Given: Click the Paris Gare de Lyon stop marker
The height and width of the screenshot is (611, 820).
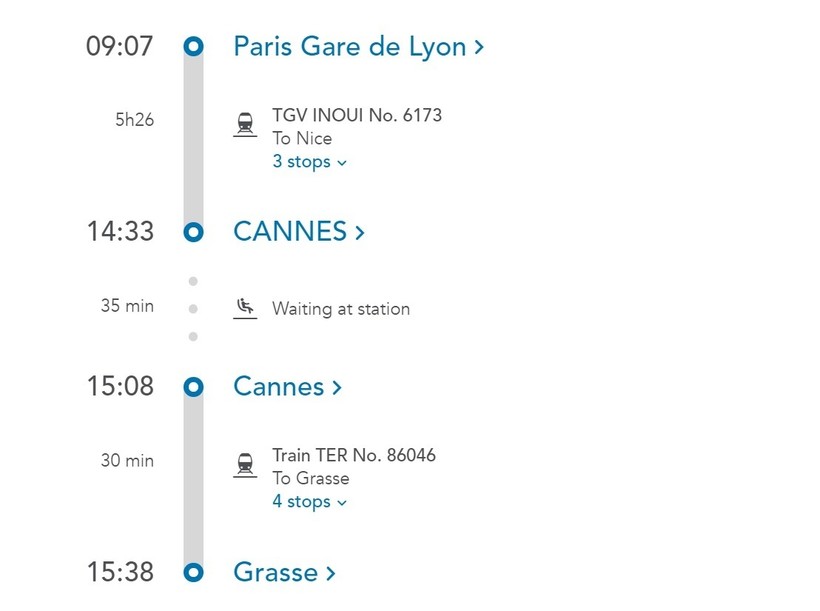Looking at the screenshot, I should [193, 46].
